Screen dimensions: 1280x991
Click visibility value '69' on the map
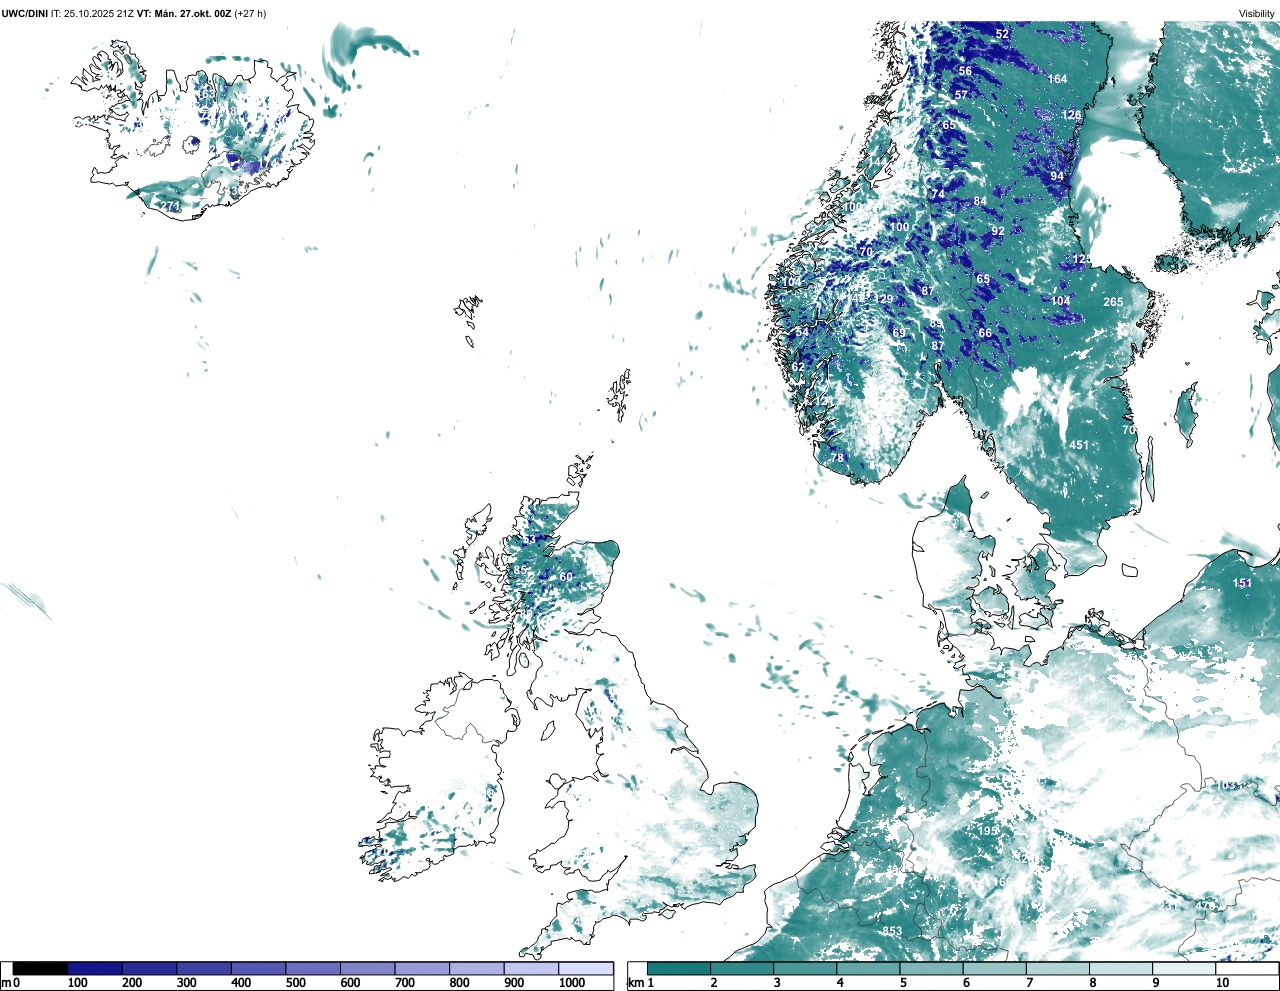[x=899, y=334]
